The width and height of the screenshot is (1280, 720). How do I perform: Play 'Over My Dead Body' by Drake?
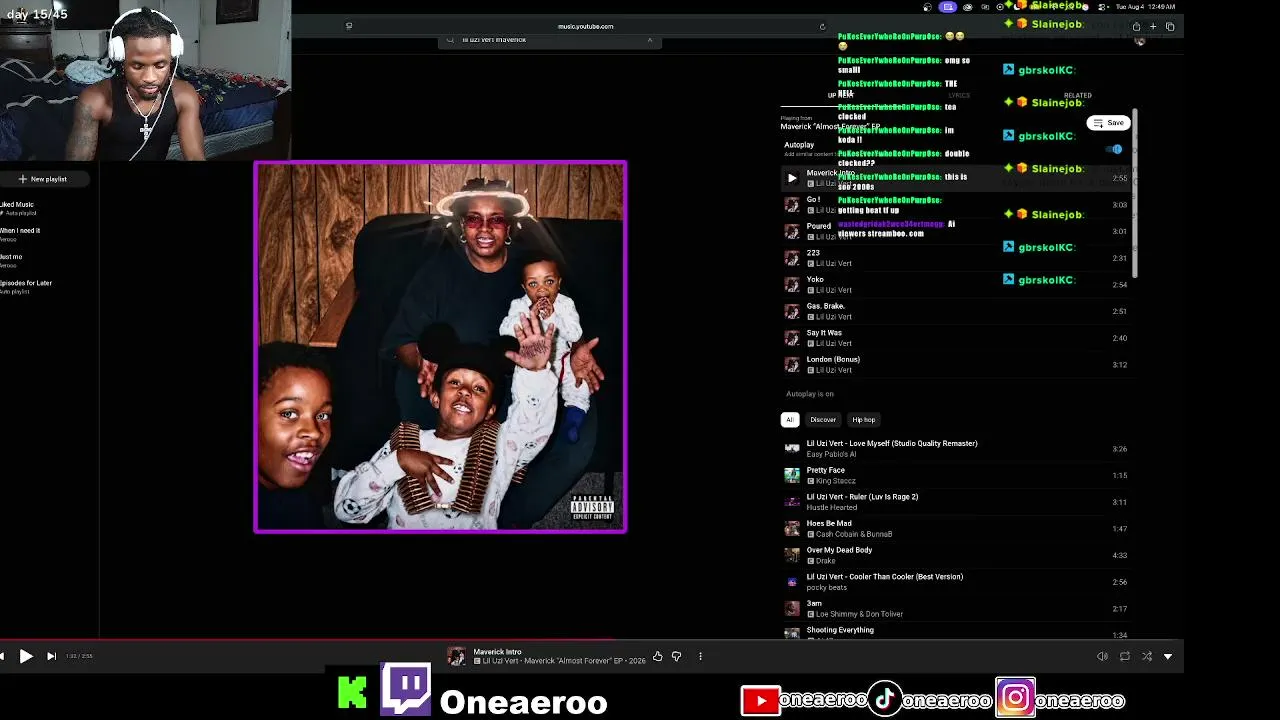956,555
